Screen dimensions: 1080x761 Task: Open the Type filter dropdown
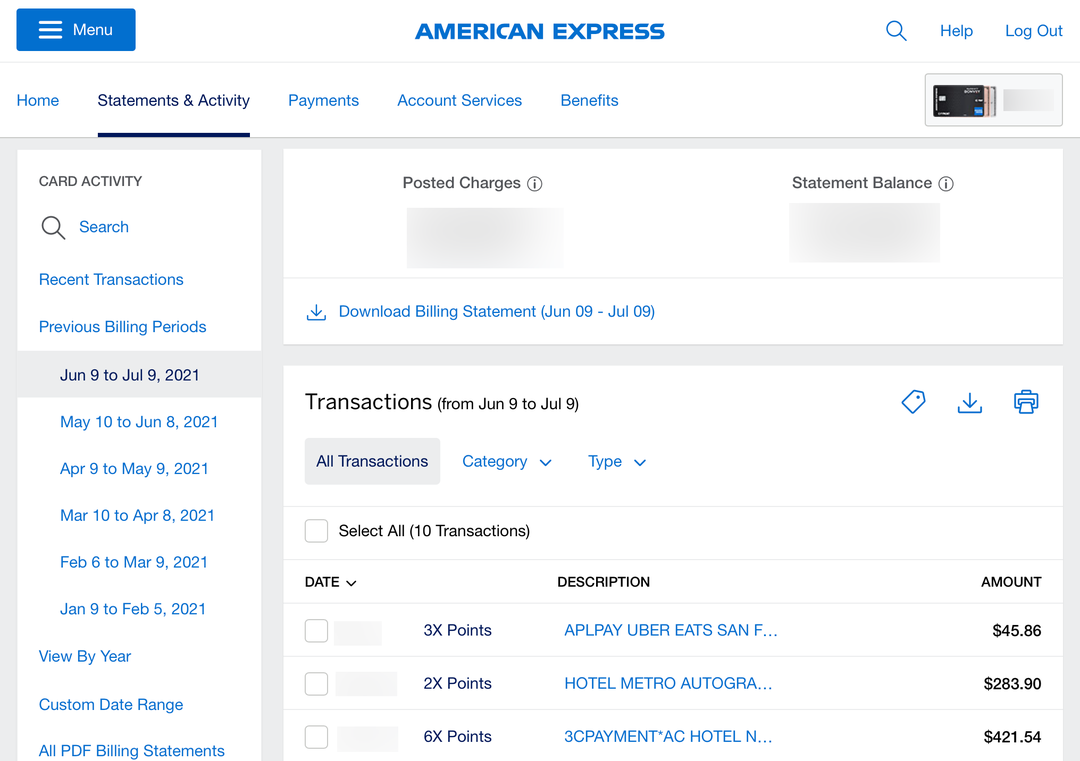pos(617,461)
